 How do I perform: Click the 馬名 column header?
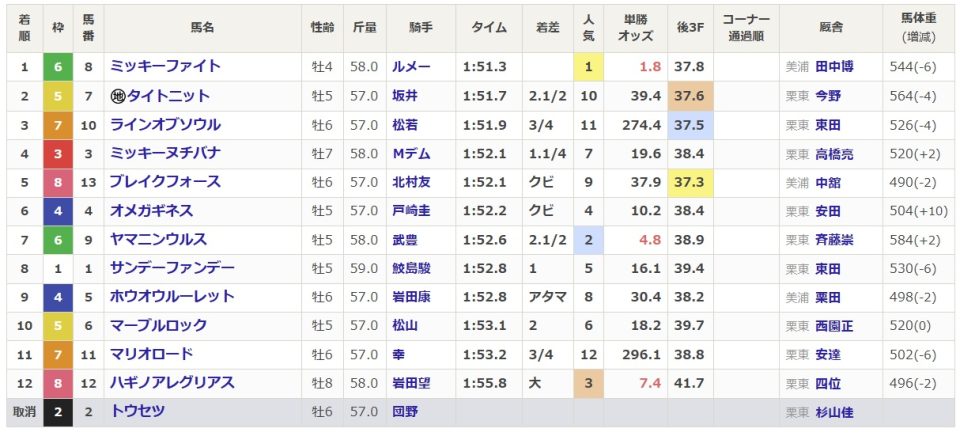(202, 28)
